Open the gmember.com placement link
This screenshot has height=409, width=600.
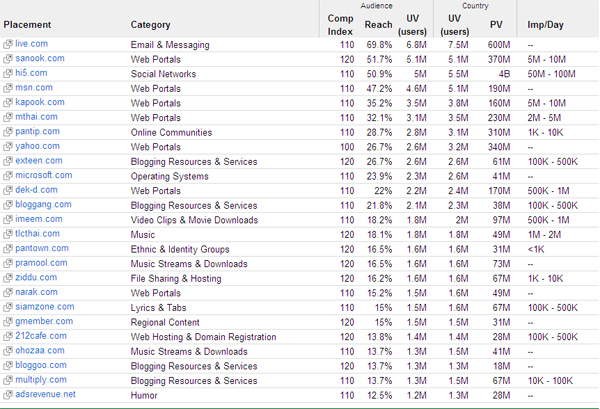click(x=44, y=321)
